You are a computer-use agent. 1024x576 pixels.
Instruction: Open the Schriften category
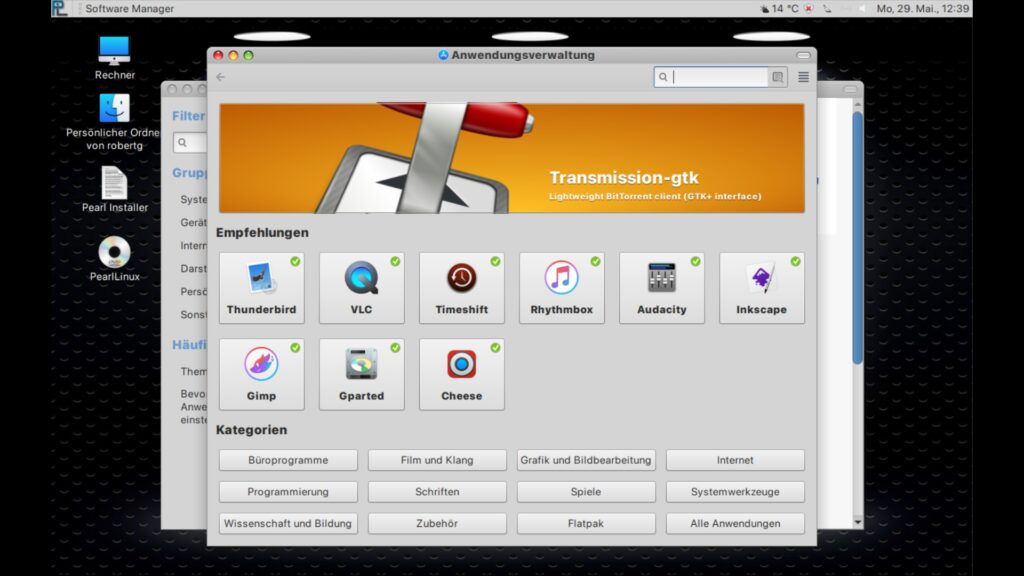[437, 492]
